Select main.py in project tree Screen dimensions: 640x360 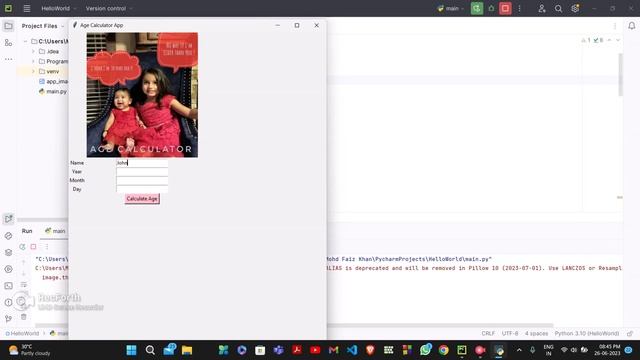tap(53, 91)
